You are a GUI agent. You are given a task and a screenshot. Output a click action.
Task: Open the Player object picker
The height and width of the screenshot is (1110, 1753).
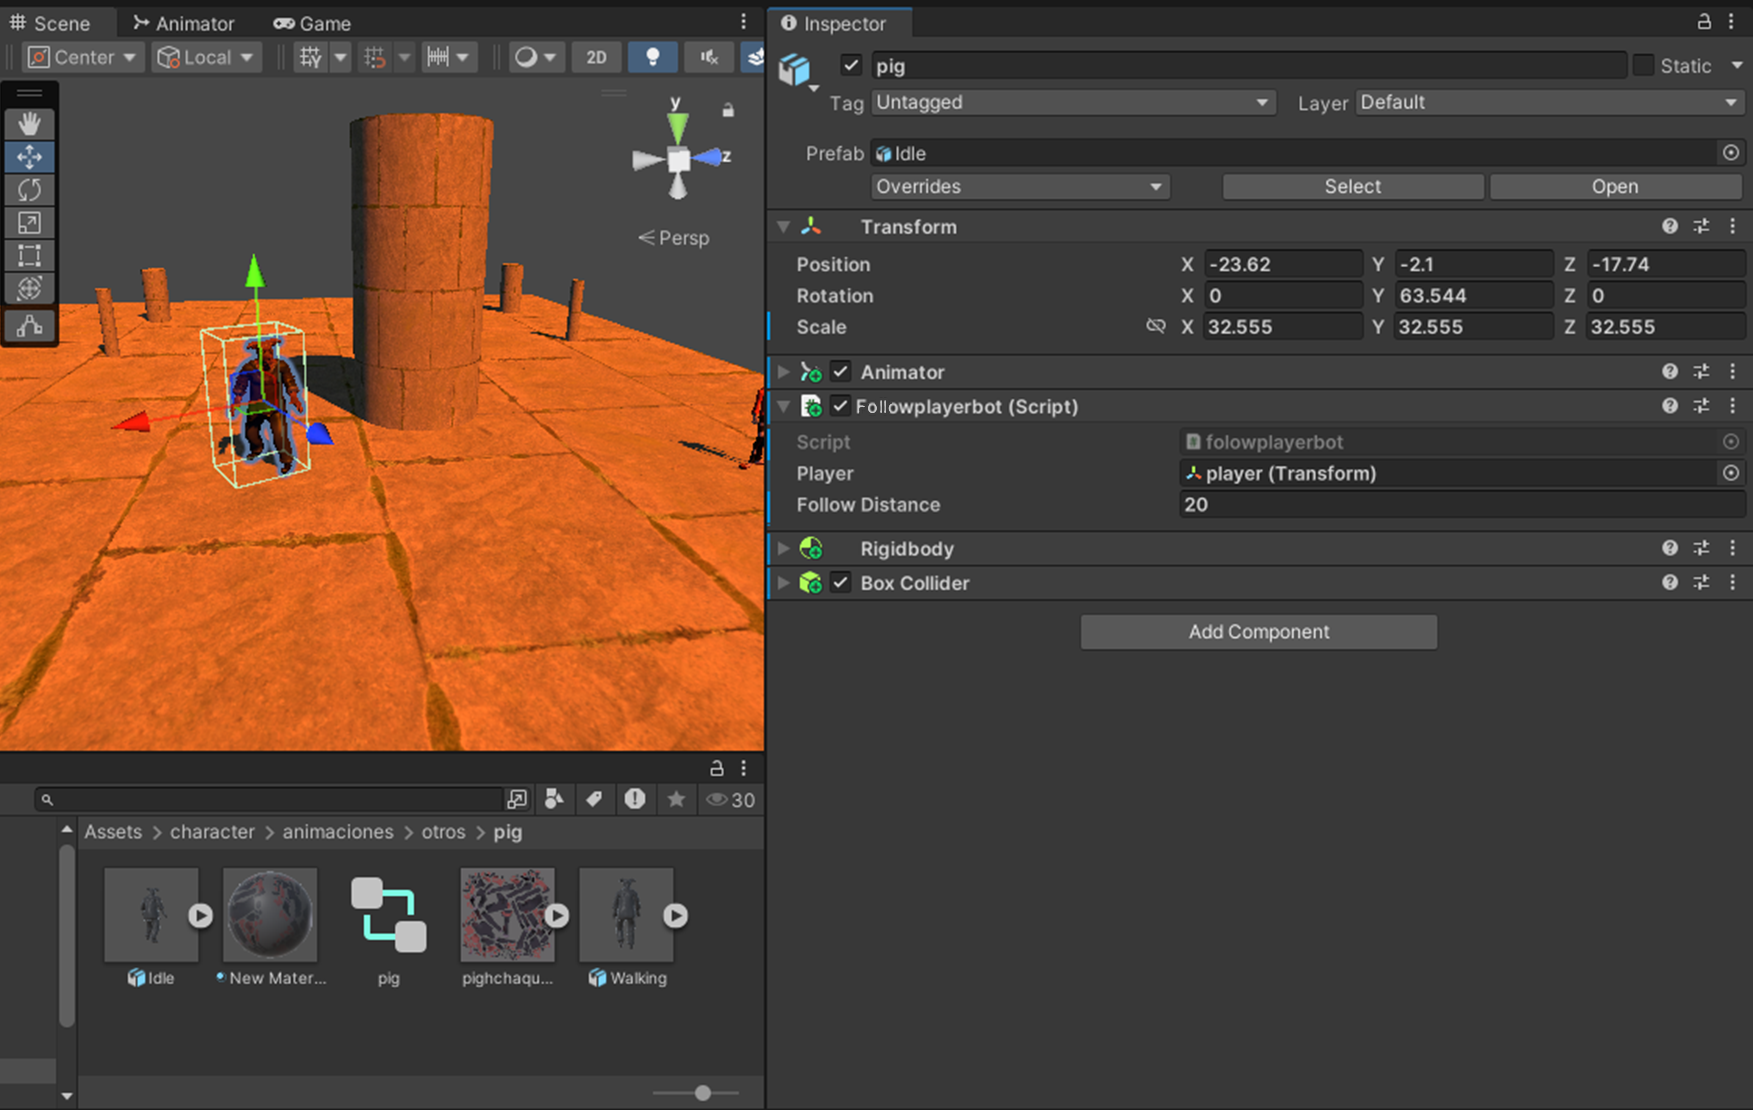[x=1731, y=473]
